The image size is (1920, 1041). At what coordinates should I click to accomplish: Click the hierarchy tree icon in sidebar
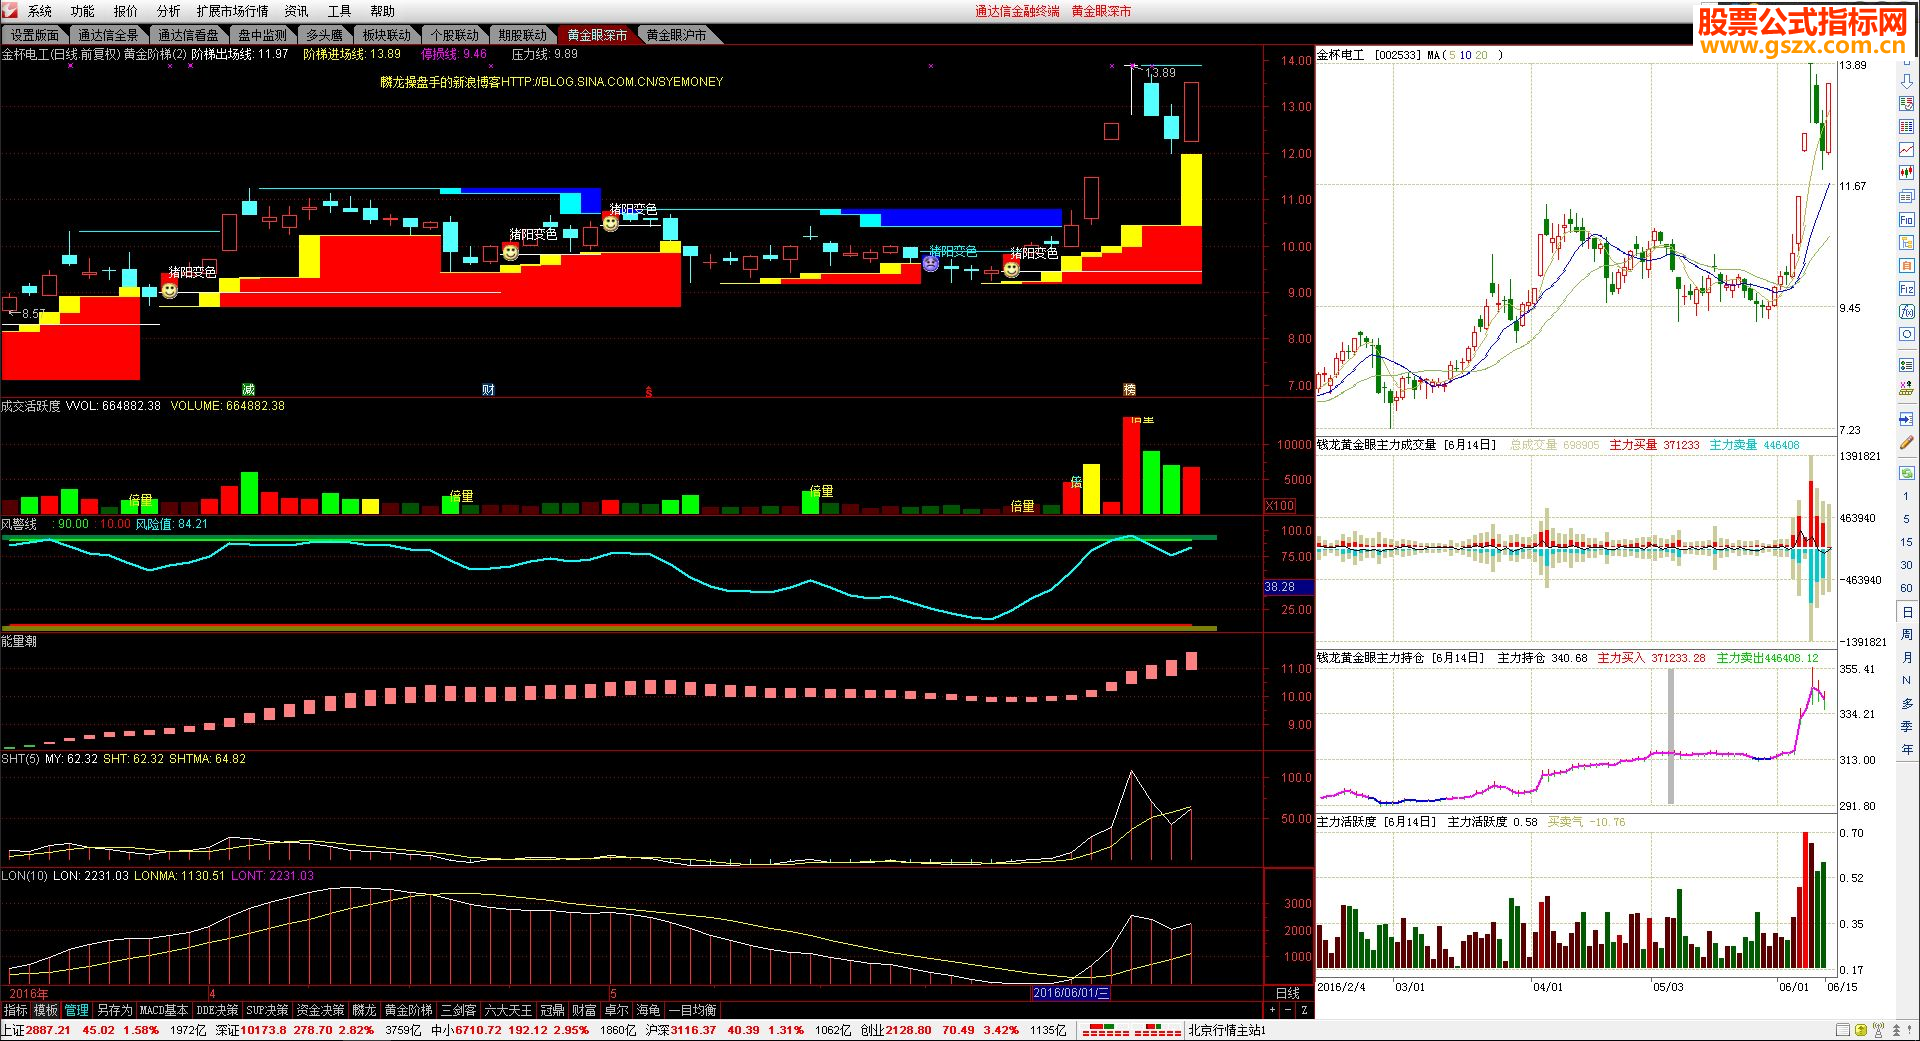click(x=1906, y=242)
